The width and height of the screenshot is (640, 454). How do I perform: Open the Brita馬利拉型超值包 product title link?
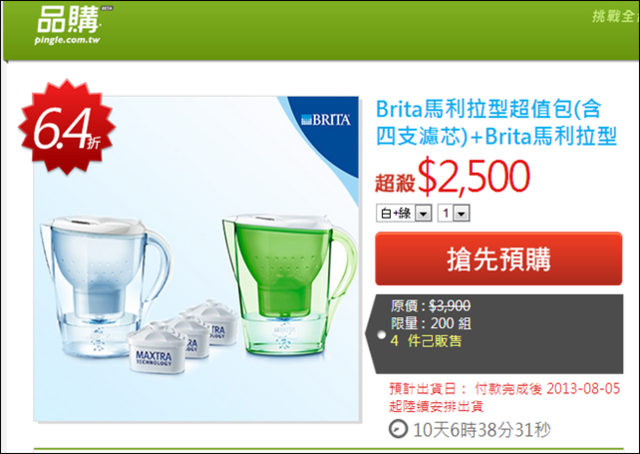pos(496,122)
